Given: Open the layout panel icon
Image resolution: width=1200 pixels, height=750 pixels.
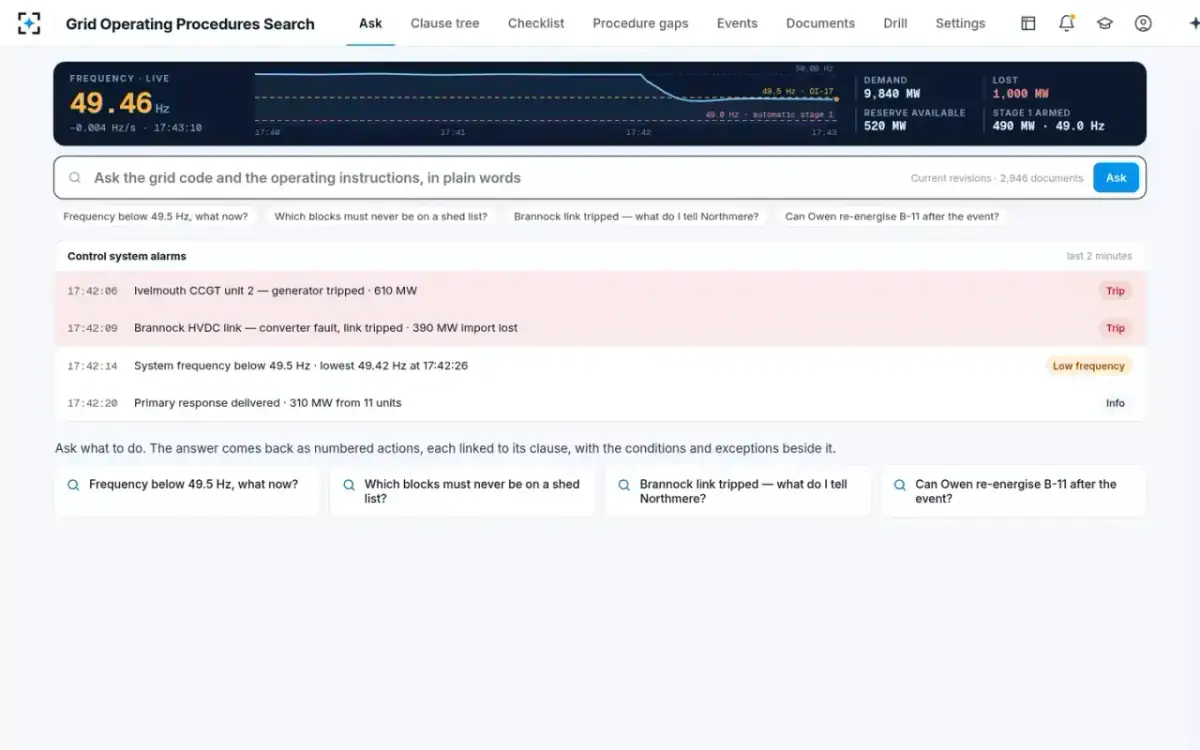Looking at the screenshot, I should point(1028,23).
